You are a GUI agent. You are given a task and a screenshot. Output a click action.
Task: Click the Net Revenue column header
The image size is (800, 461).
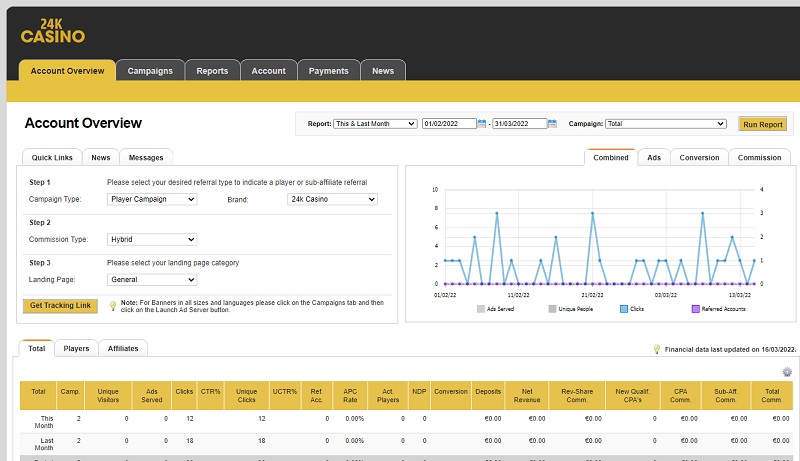click(527, 396)
